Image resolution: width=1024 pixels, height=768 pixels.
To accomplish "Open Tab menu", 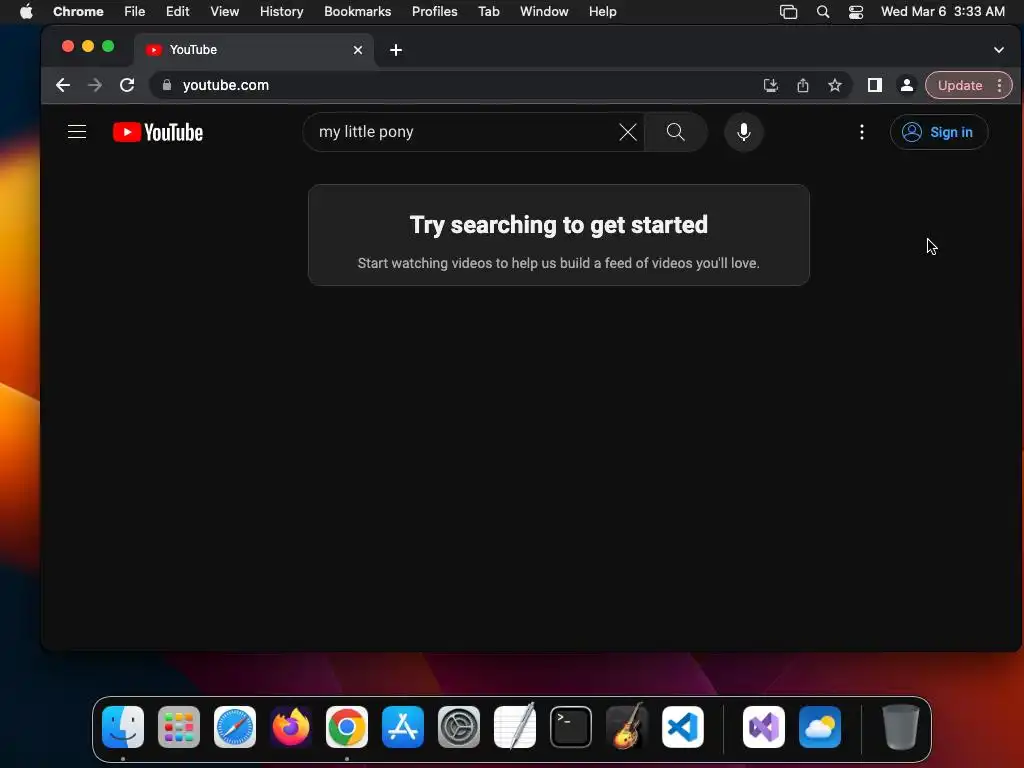I will click(x=488, y=11).
